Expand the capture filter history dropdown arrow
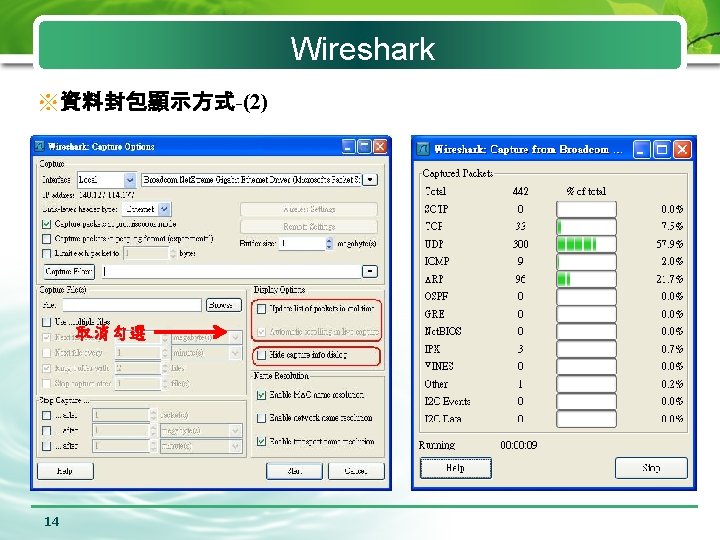 point(370,271)
